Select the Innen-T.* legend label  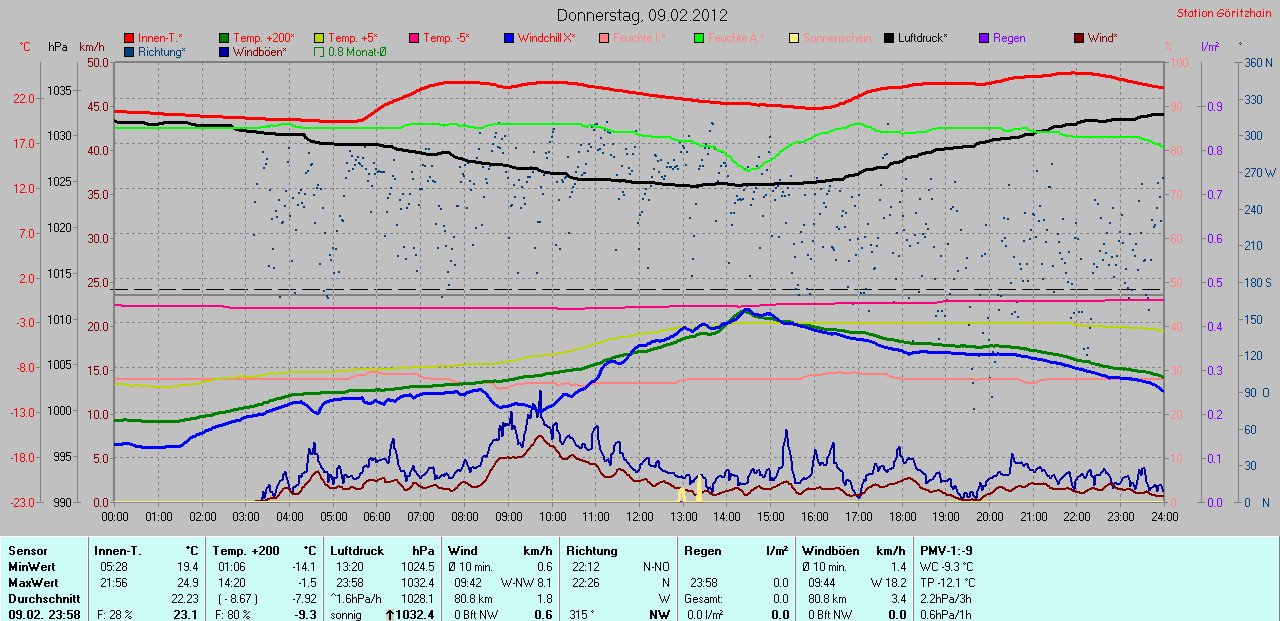160,38
